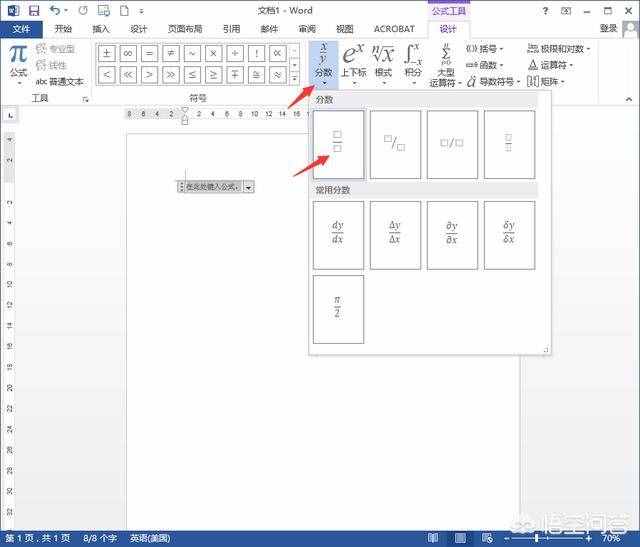
Task: Click the Help question mark button
Action: (x=545, y=11)
